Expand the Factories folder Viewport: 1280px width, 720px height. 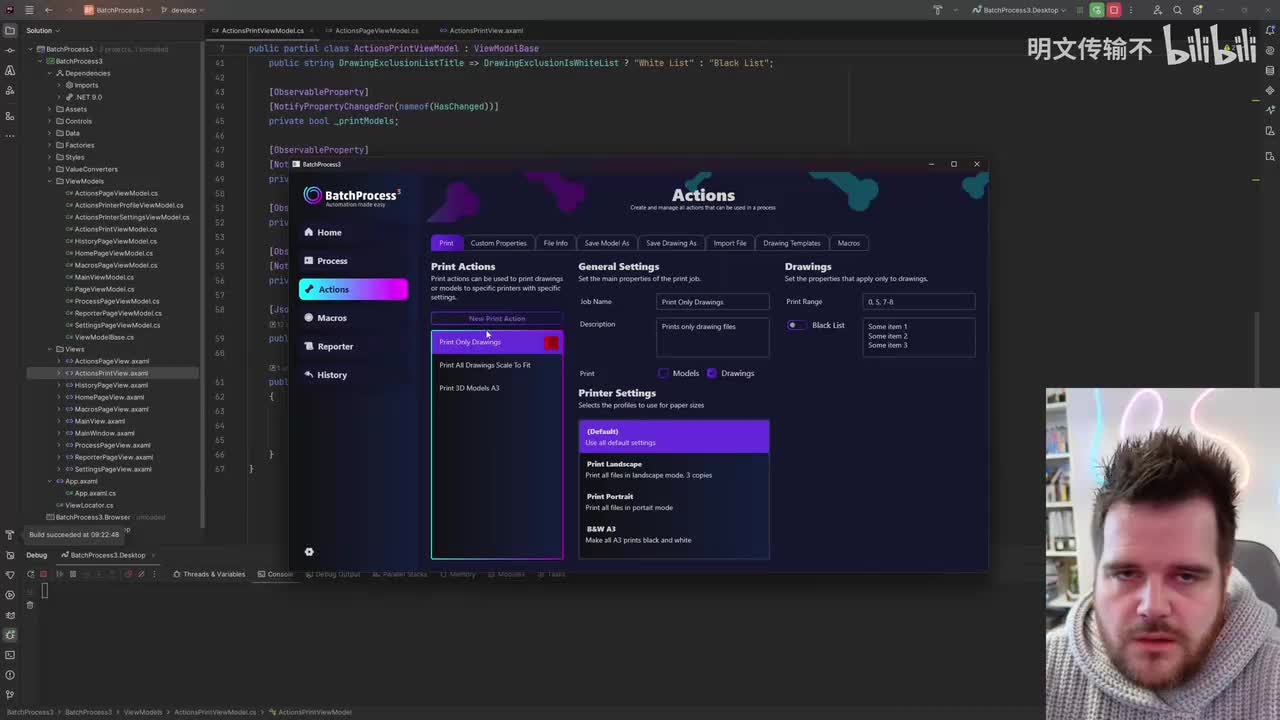point(49,145)
